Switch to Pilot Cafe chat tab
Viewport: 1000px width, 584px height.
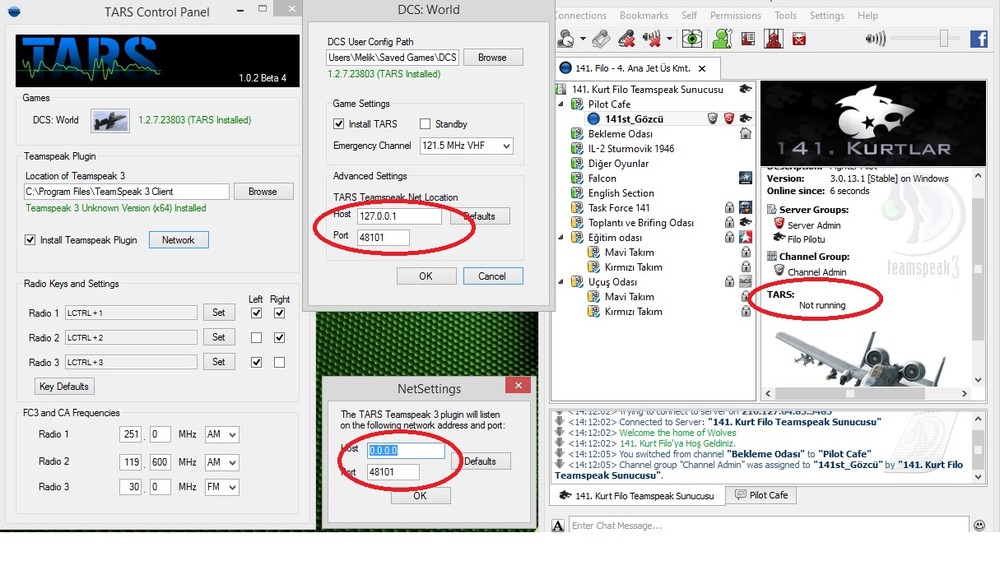[x=761, y=495]
